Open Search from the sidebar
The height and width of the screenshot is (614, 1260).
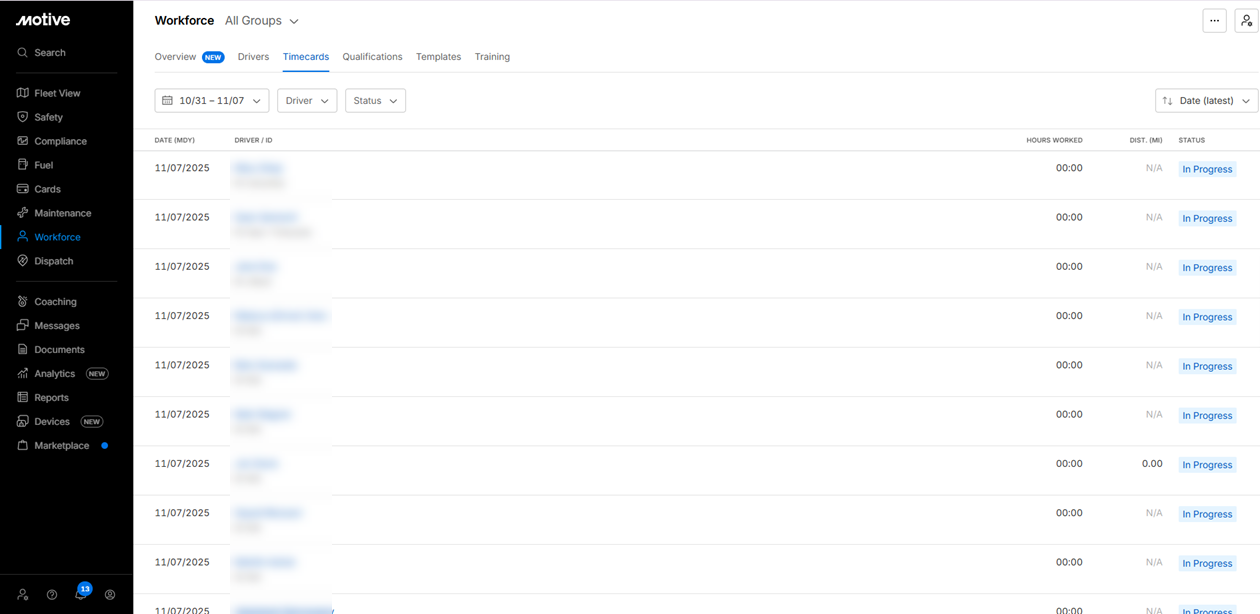pyautogui.click(x=40, y=53)
